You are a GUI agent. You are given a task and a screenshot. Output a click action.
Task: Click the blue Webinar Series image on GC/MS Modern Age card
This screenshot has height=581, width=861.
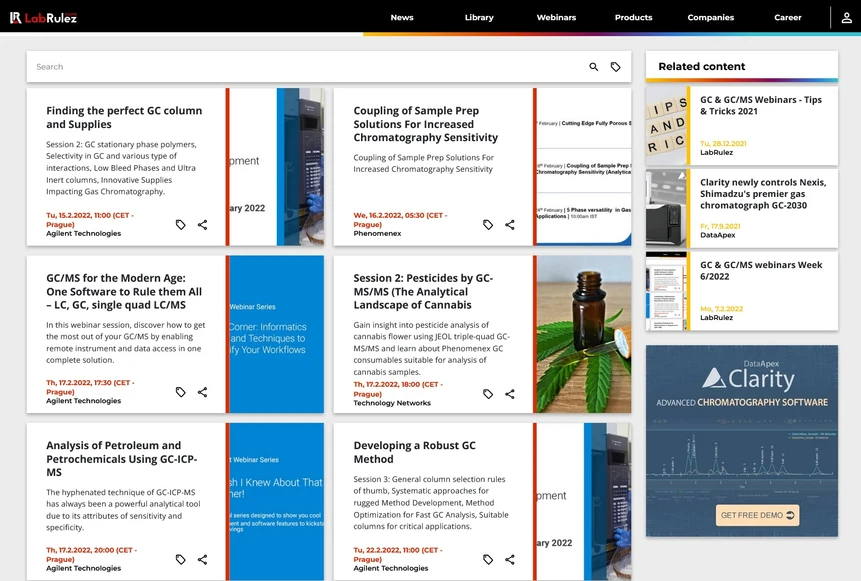[276, 334]
